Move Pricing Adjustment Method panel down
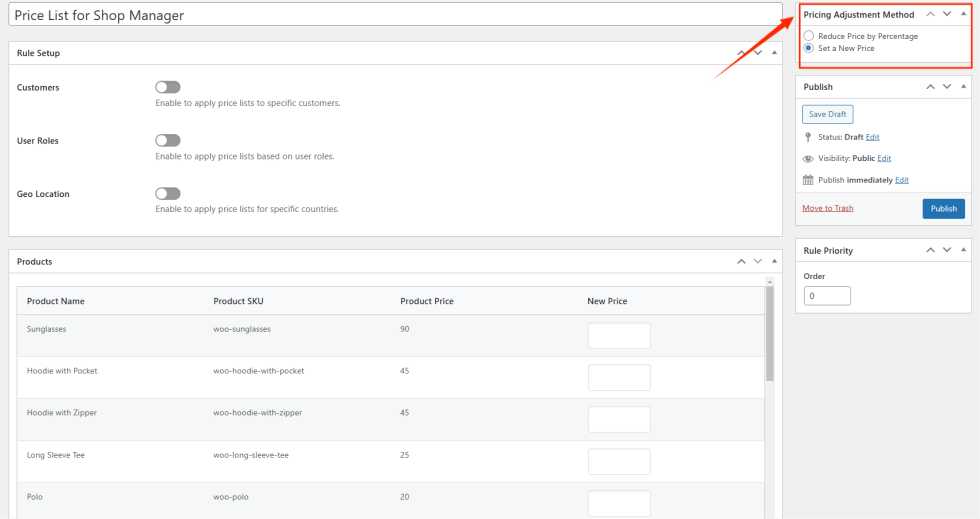Viewport: 980px width, 519px height. point(946,14)
